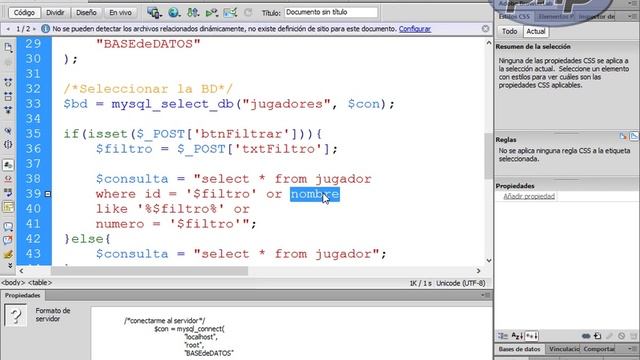Open the documents list icon in coding toolbar

(8, 47)
